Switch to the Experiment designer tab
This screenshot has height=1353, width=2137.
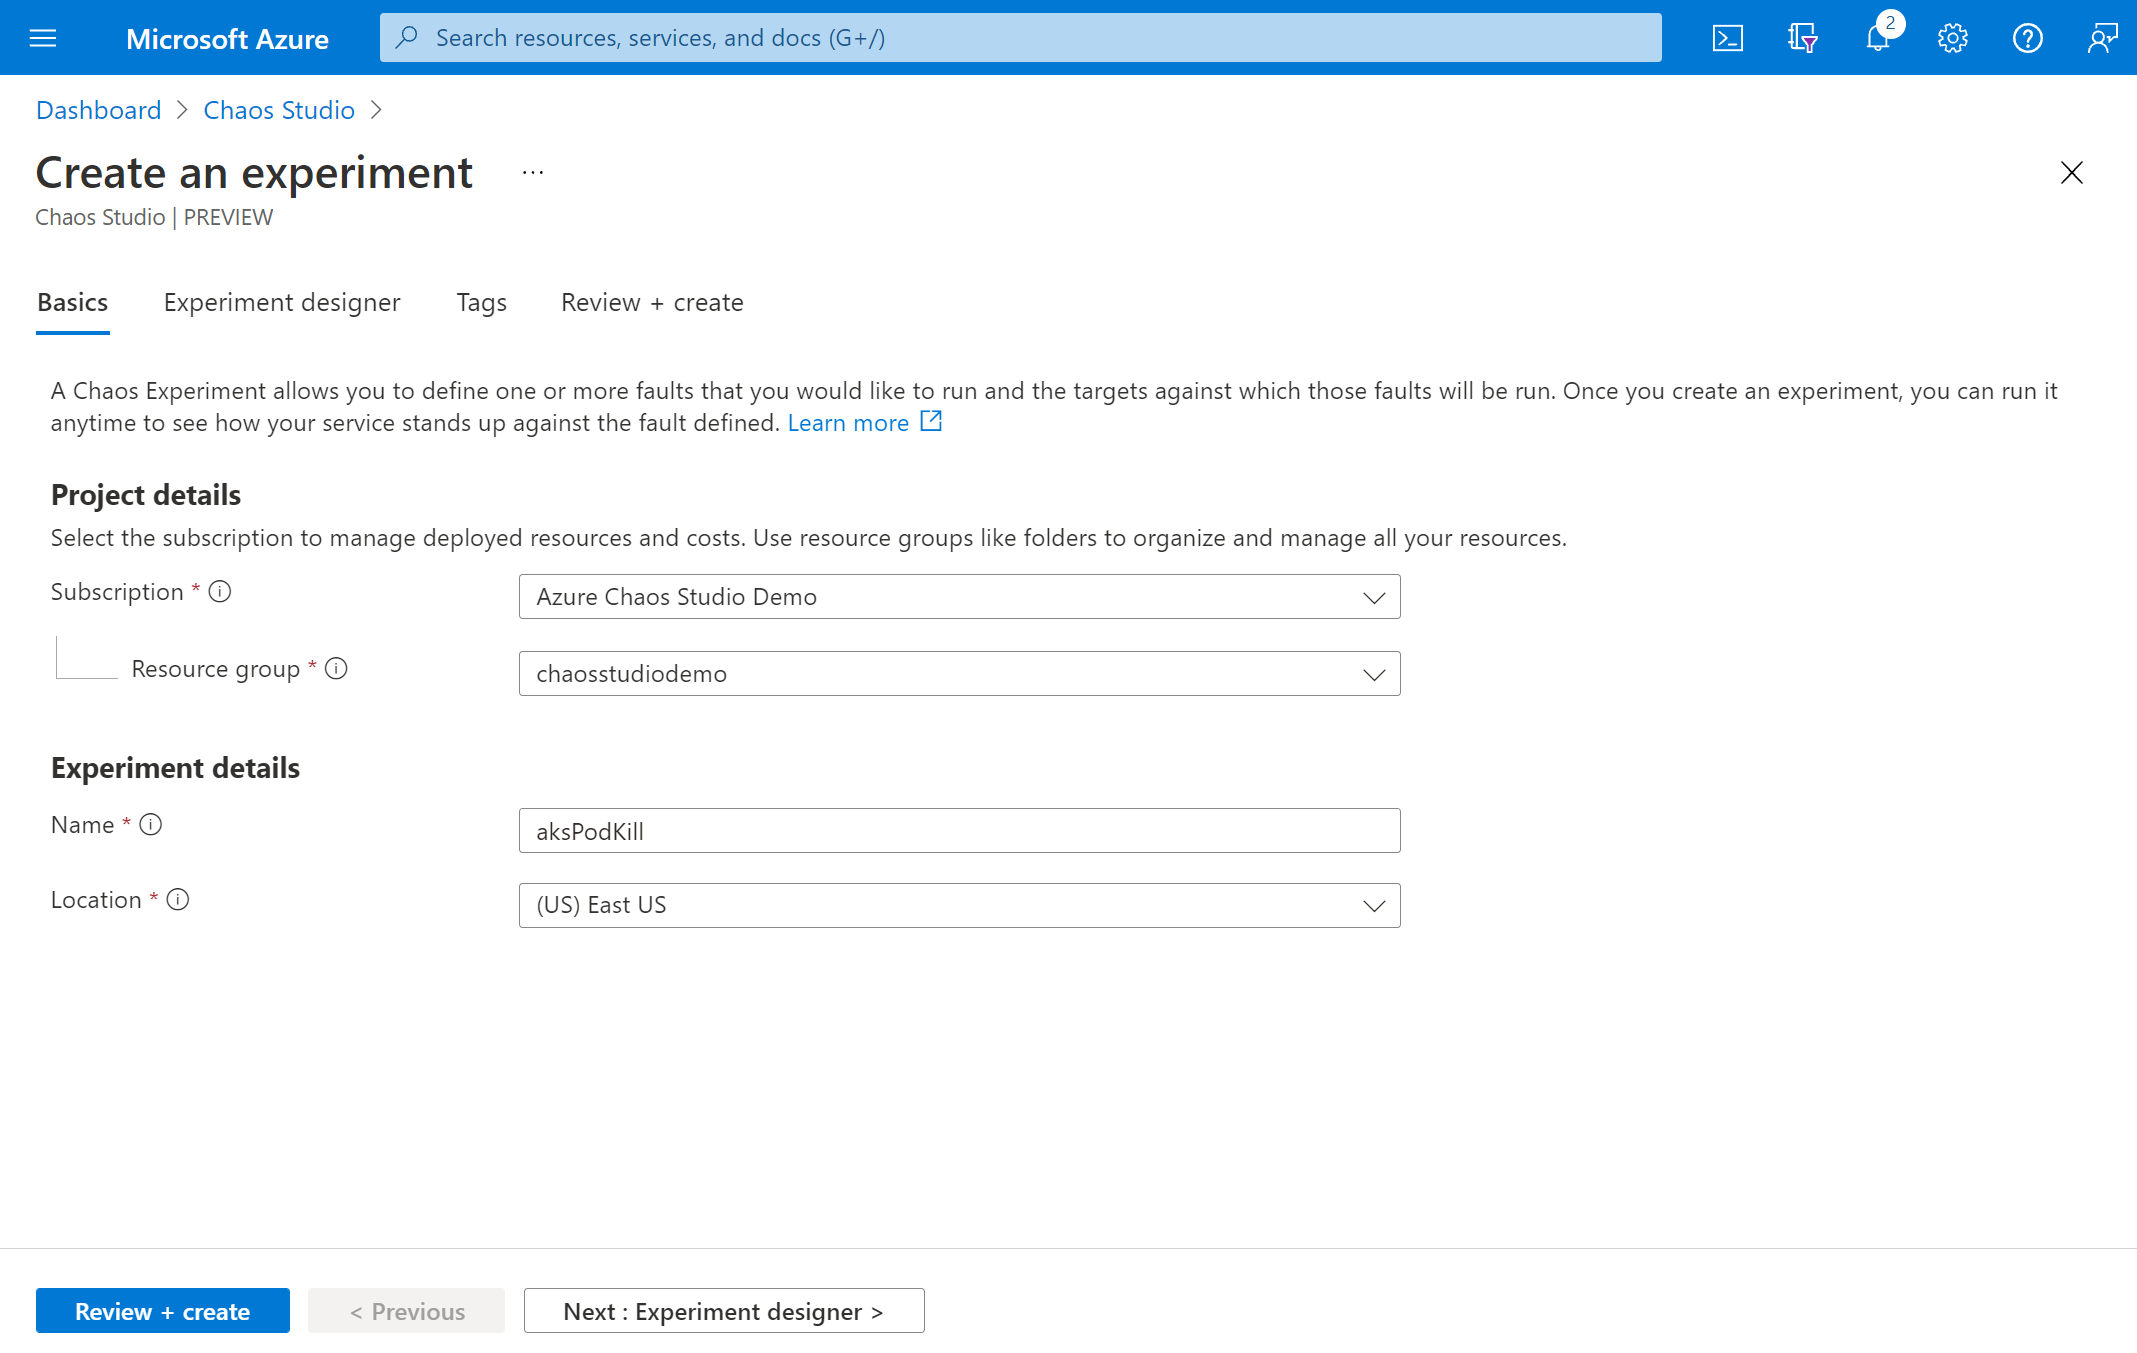click(x=280, y=302)
